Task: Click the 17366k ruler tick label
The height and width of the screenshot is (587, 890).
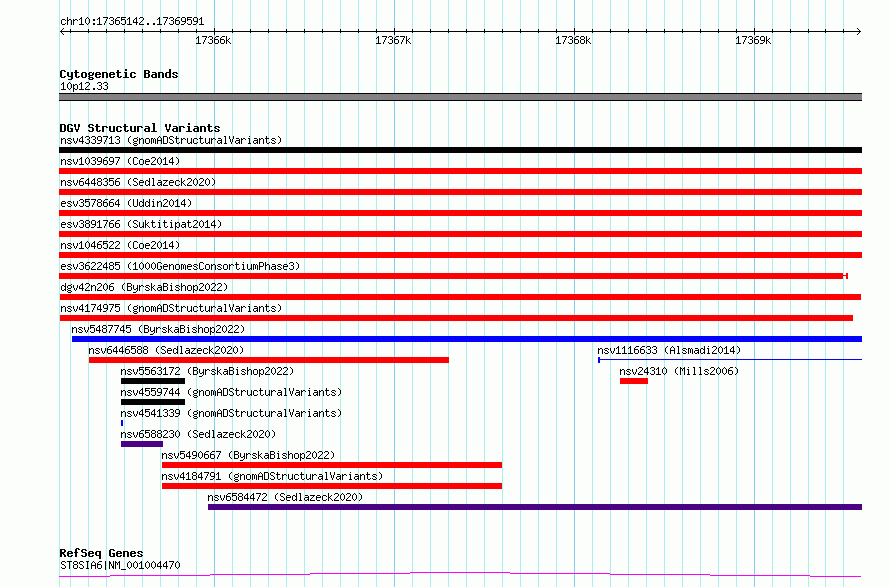Action: (213, 41)
